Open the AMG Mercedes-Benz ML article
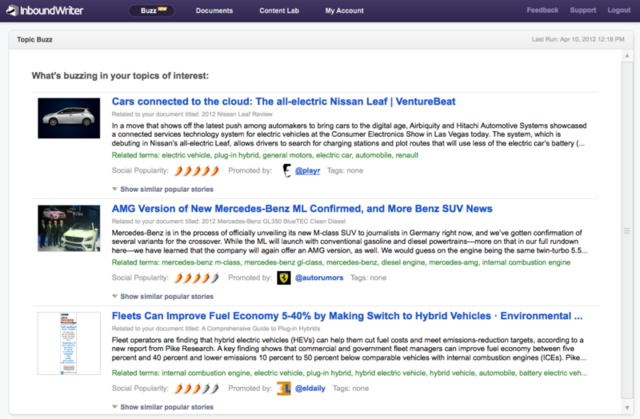Screen dimensions: 640x419 pos(302,208)
